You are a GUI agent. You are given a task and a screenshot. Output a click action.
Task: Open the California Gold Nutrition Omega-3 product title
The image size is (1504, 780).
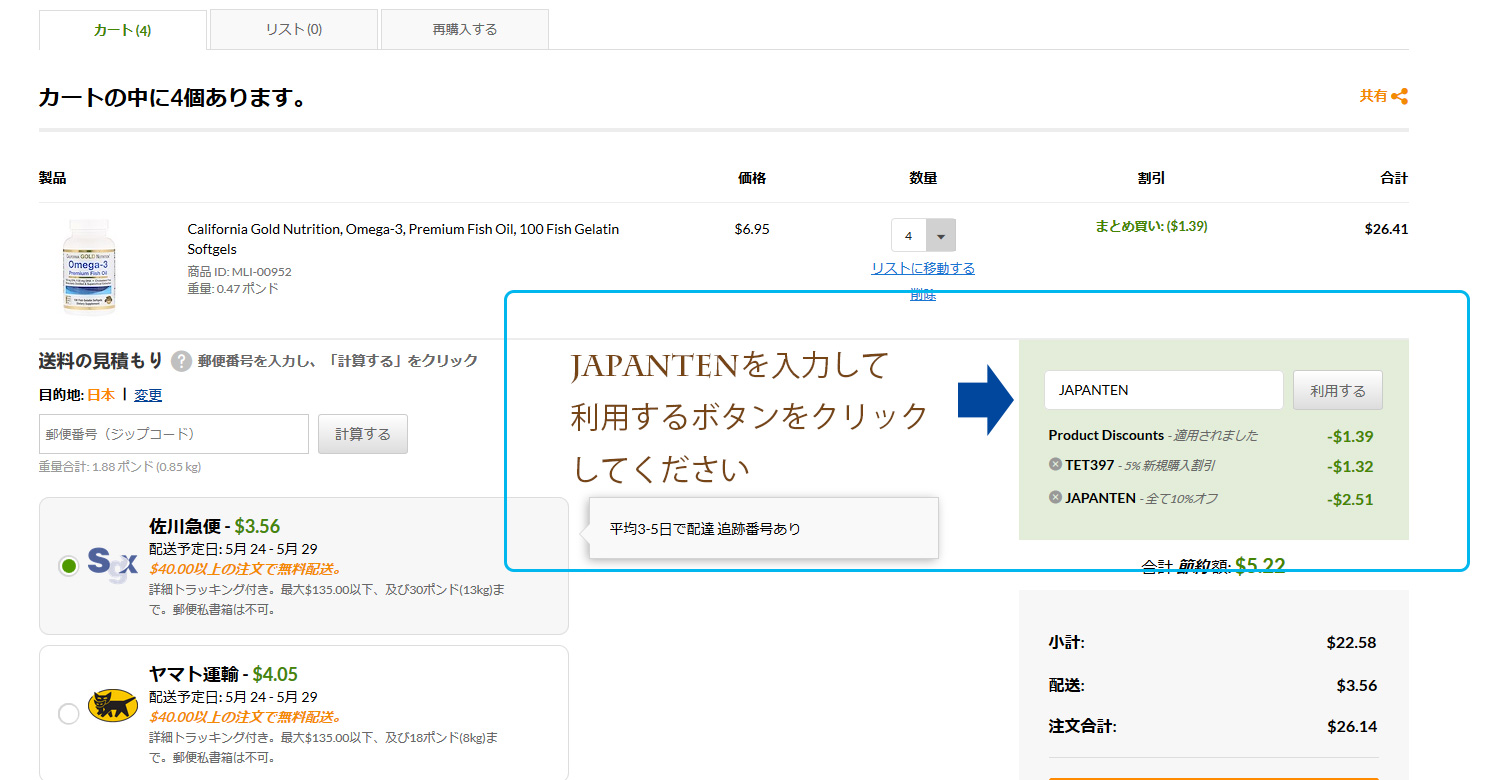click(x=403, y=239)
